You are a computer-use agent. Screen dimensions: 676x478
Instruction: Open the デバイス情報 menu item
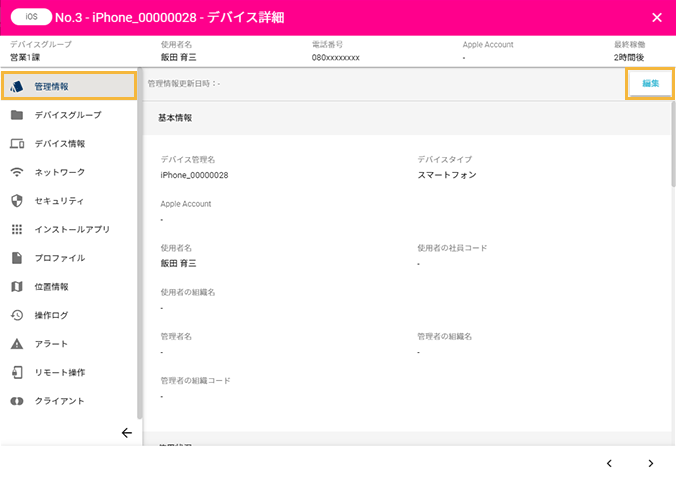tap(69, 144)
